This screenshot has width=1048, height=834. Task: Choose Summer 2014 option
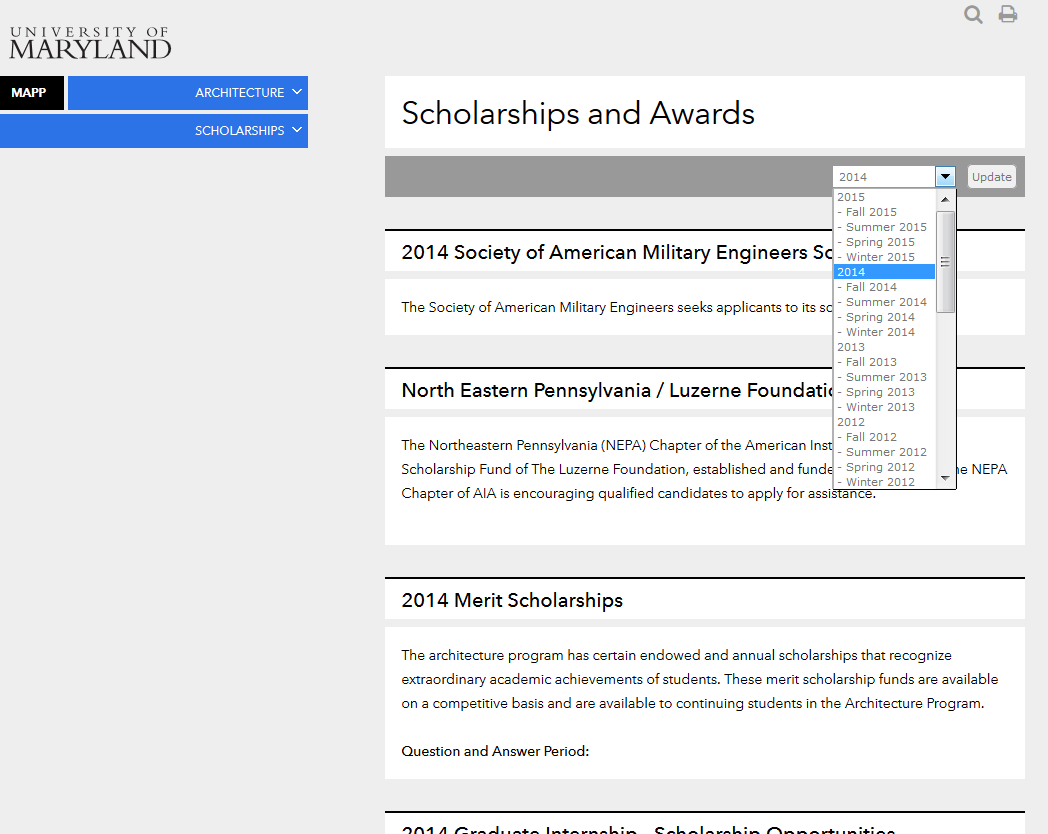[x=884, y=302]
